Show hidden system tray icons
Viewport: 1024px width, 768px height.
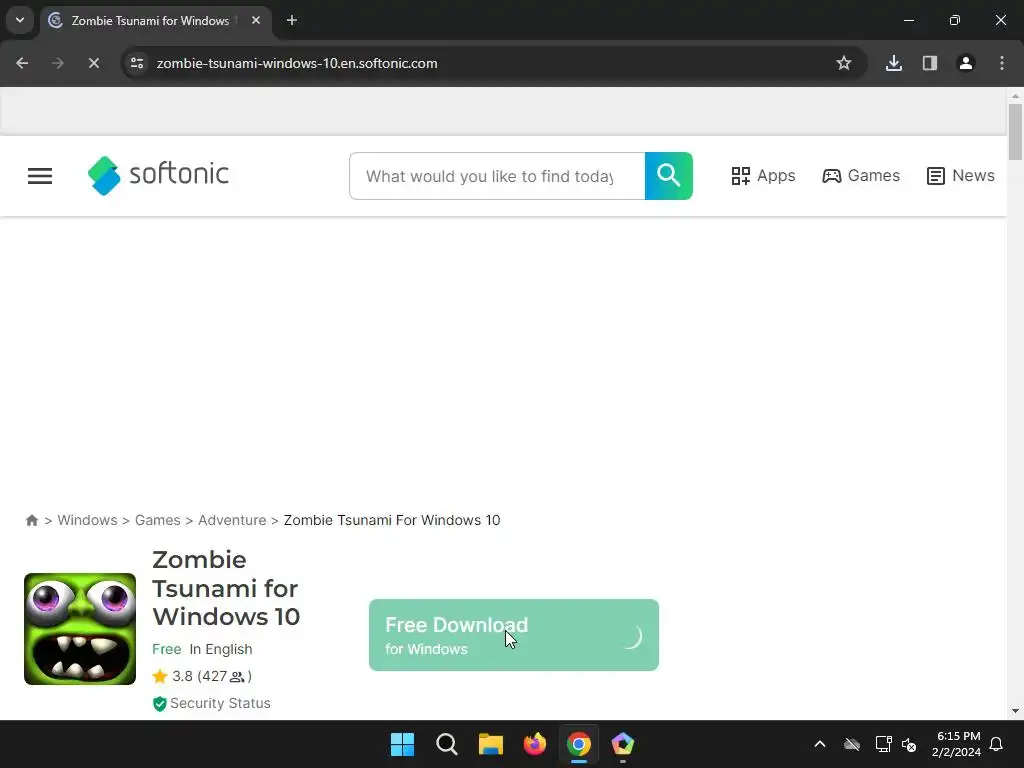pos(820,744)
